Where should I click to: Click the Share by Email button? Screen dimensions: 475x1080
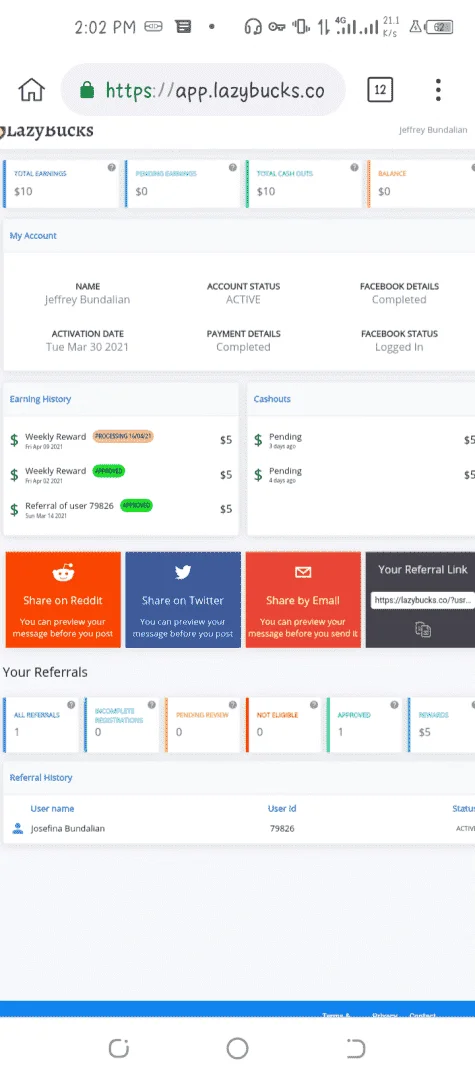[x=303, y=600]
